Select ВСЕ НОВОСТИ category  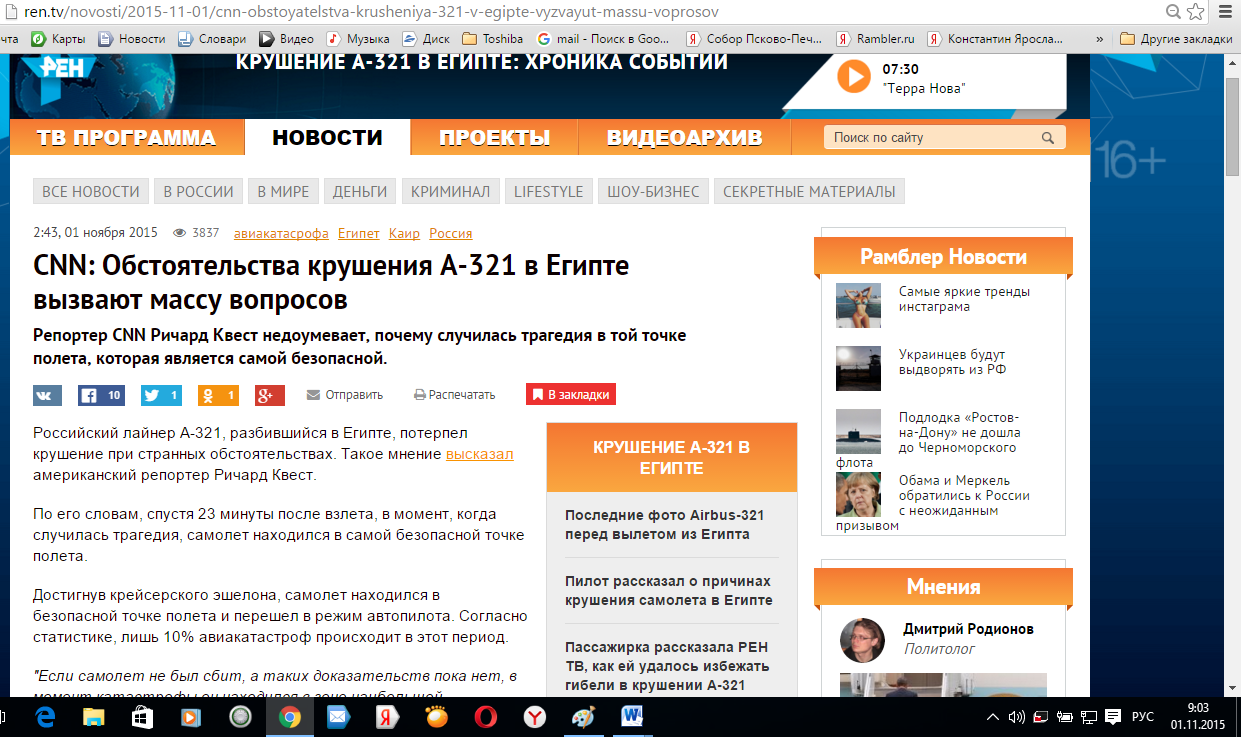91,191
